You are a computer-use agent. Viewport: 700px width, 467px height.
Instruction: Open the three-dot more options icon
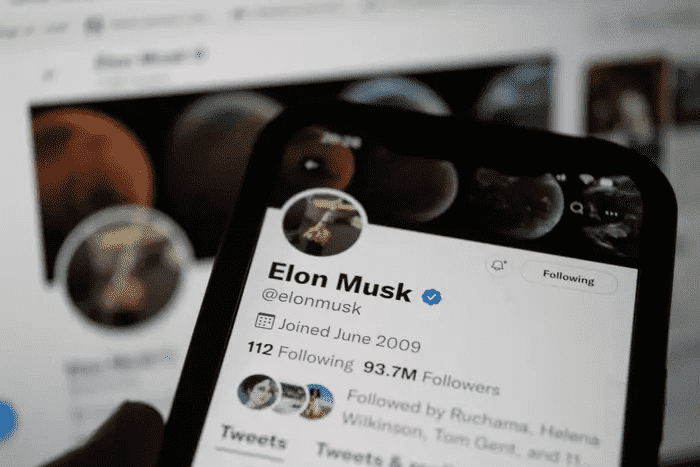[x=611, y=214]
